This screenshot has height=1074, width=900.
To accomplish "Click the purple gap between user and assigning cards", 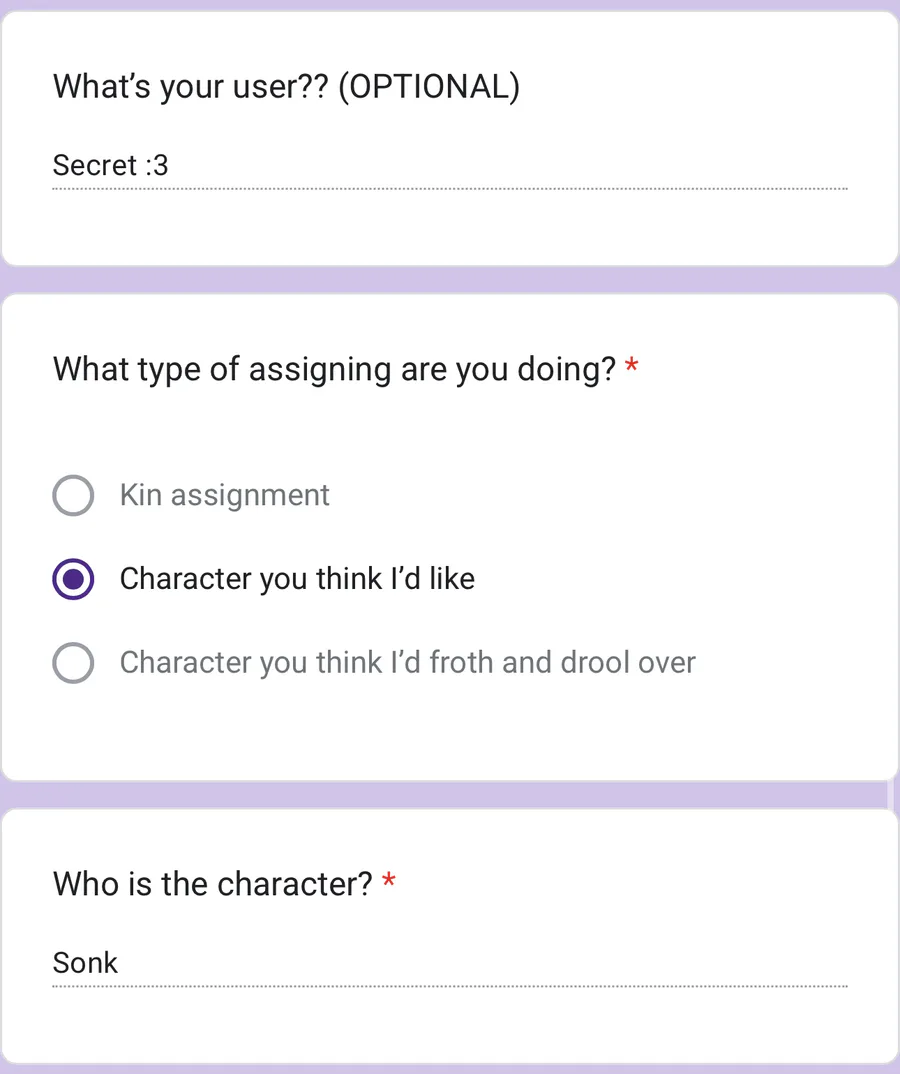I will [450, 280].
